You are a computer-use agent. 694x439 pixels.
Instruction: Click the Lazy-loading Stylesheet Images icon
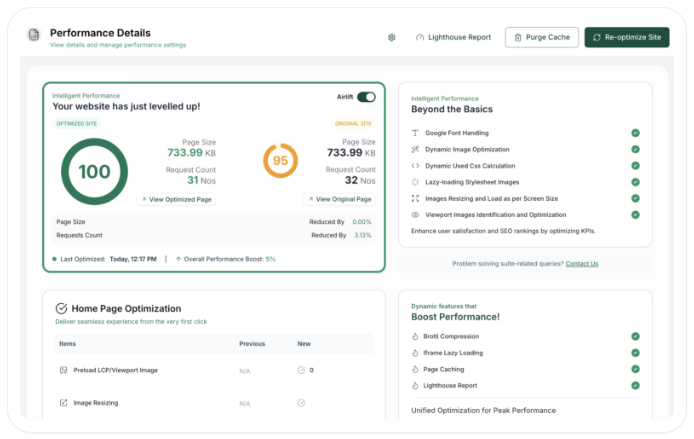415,182
